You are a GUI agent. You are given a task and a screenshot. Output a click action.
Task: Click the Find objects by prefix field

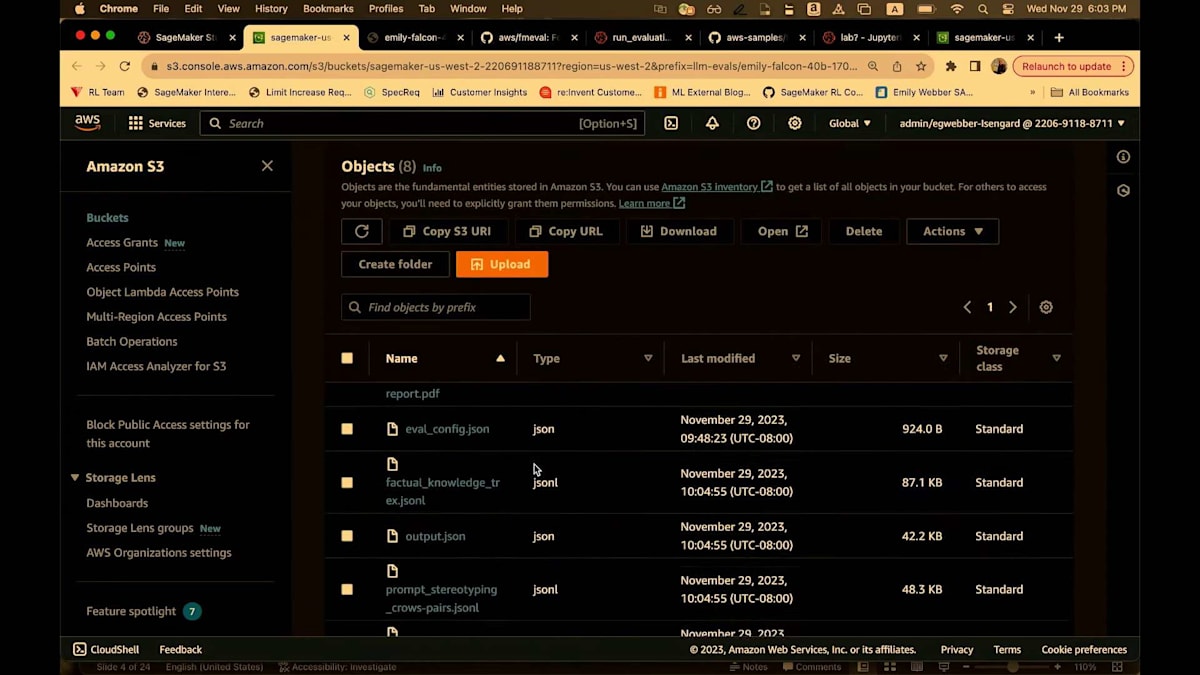pyautogui.click(x=436, y=307)
